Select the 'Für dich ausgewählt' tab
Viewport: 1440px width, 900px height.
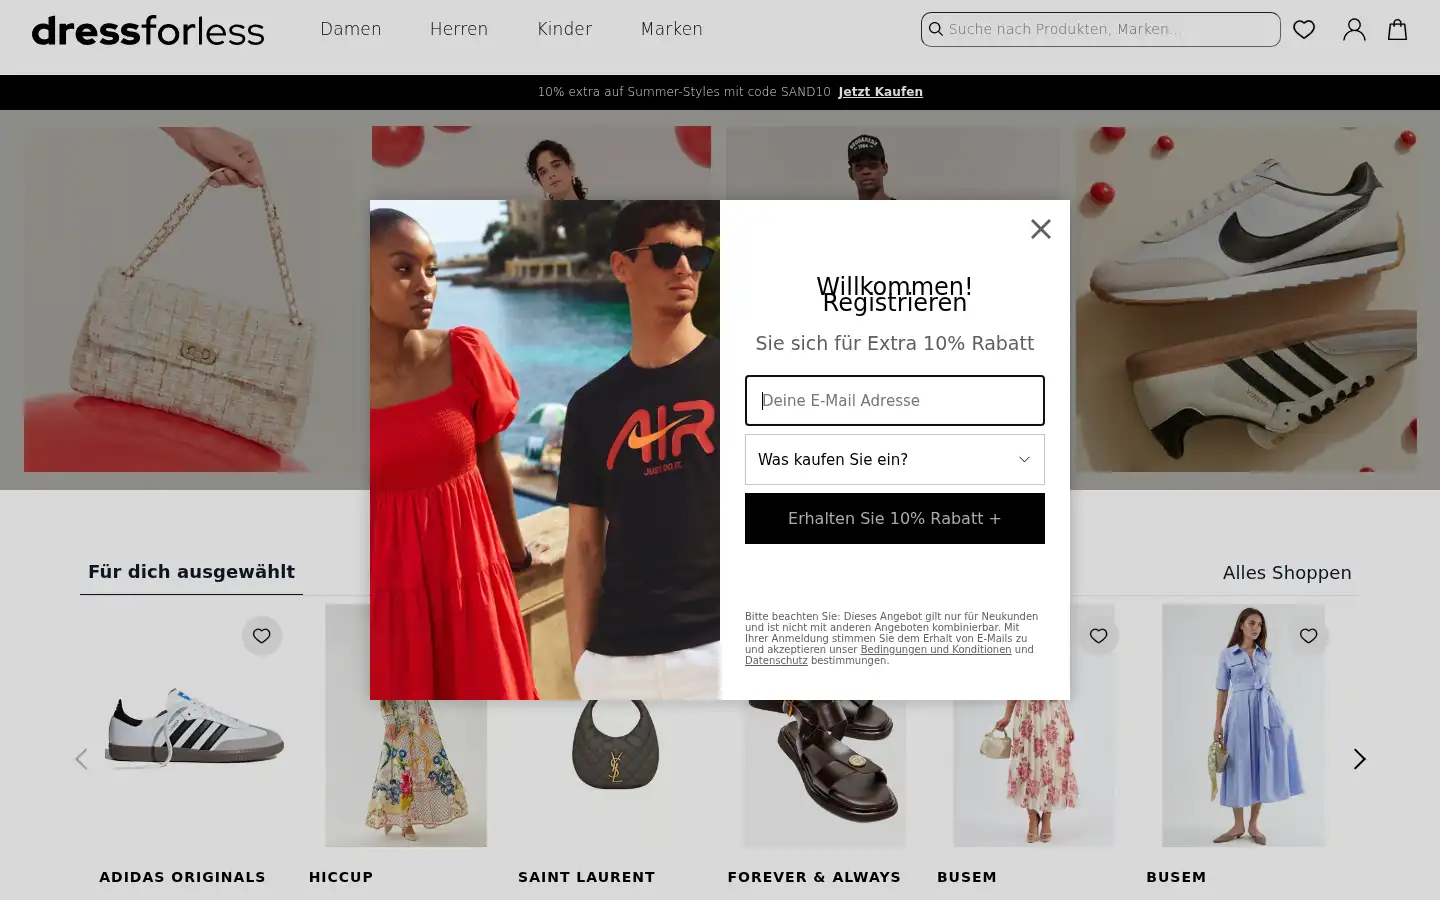191,572
